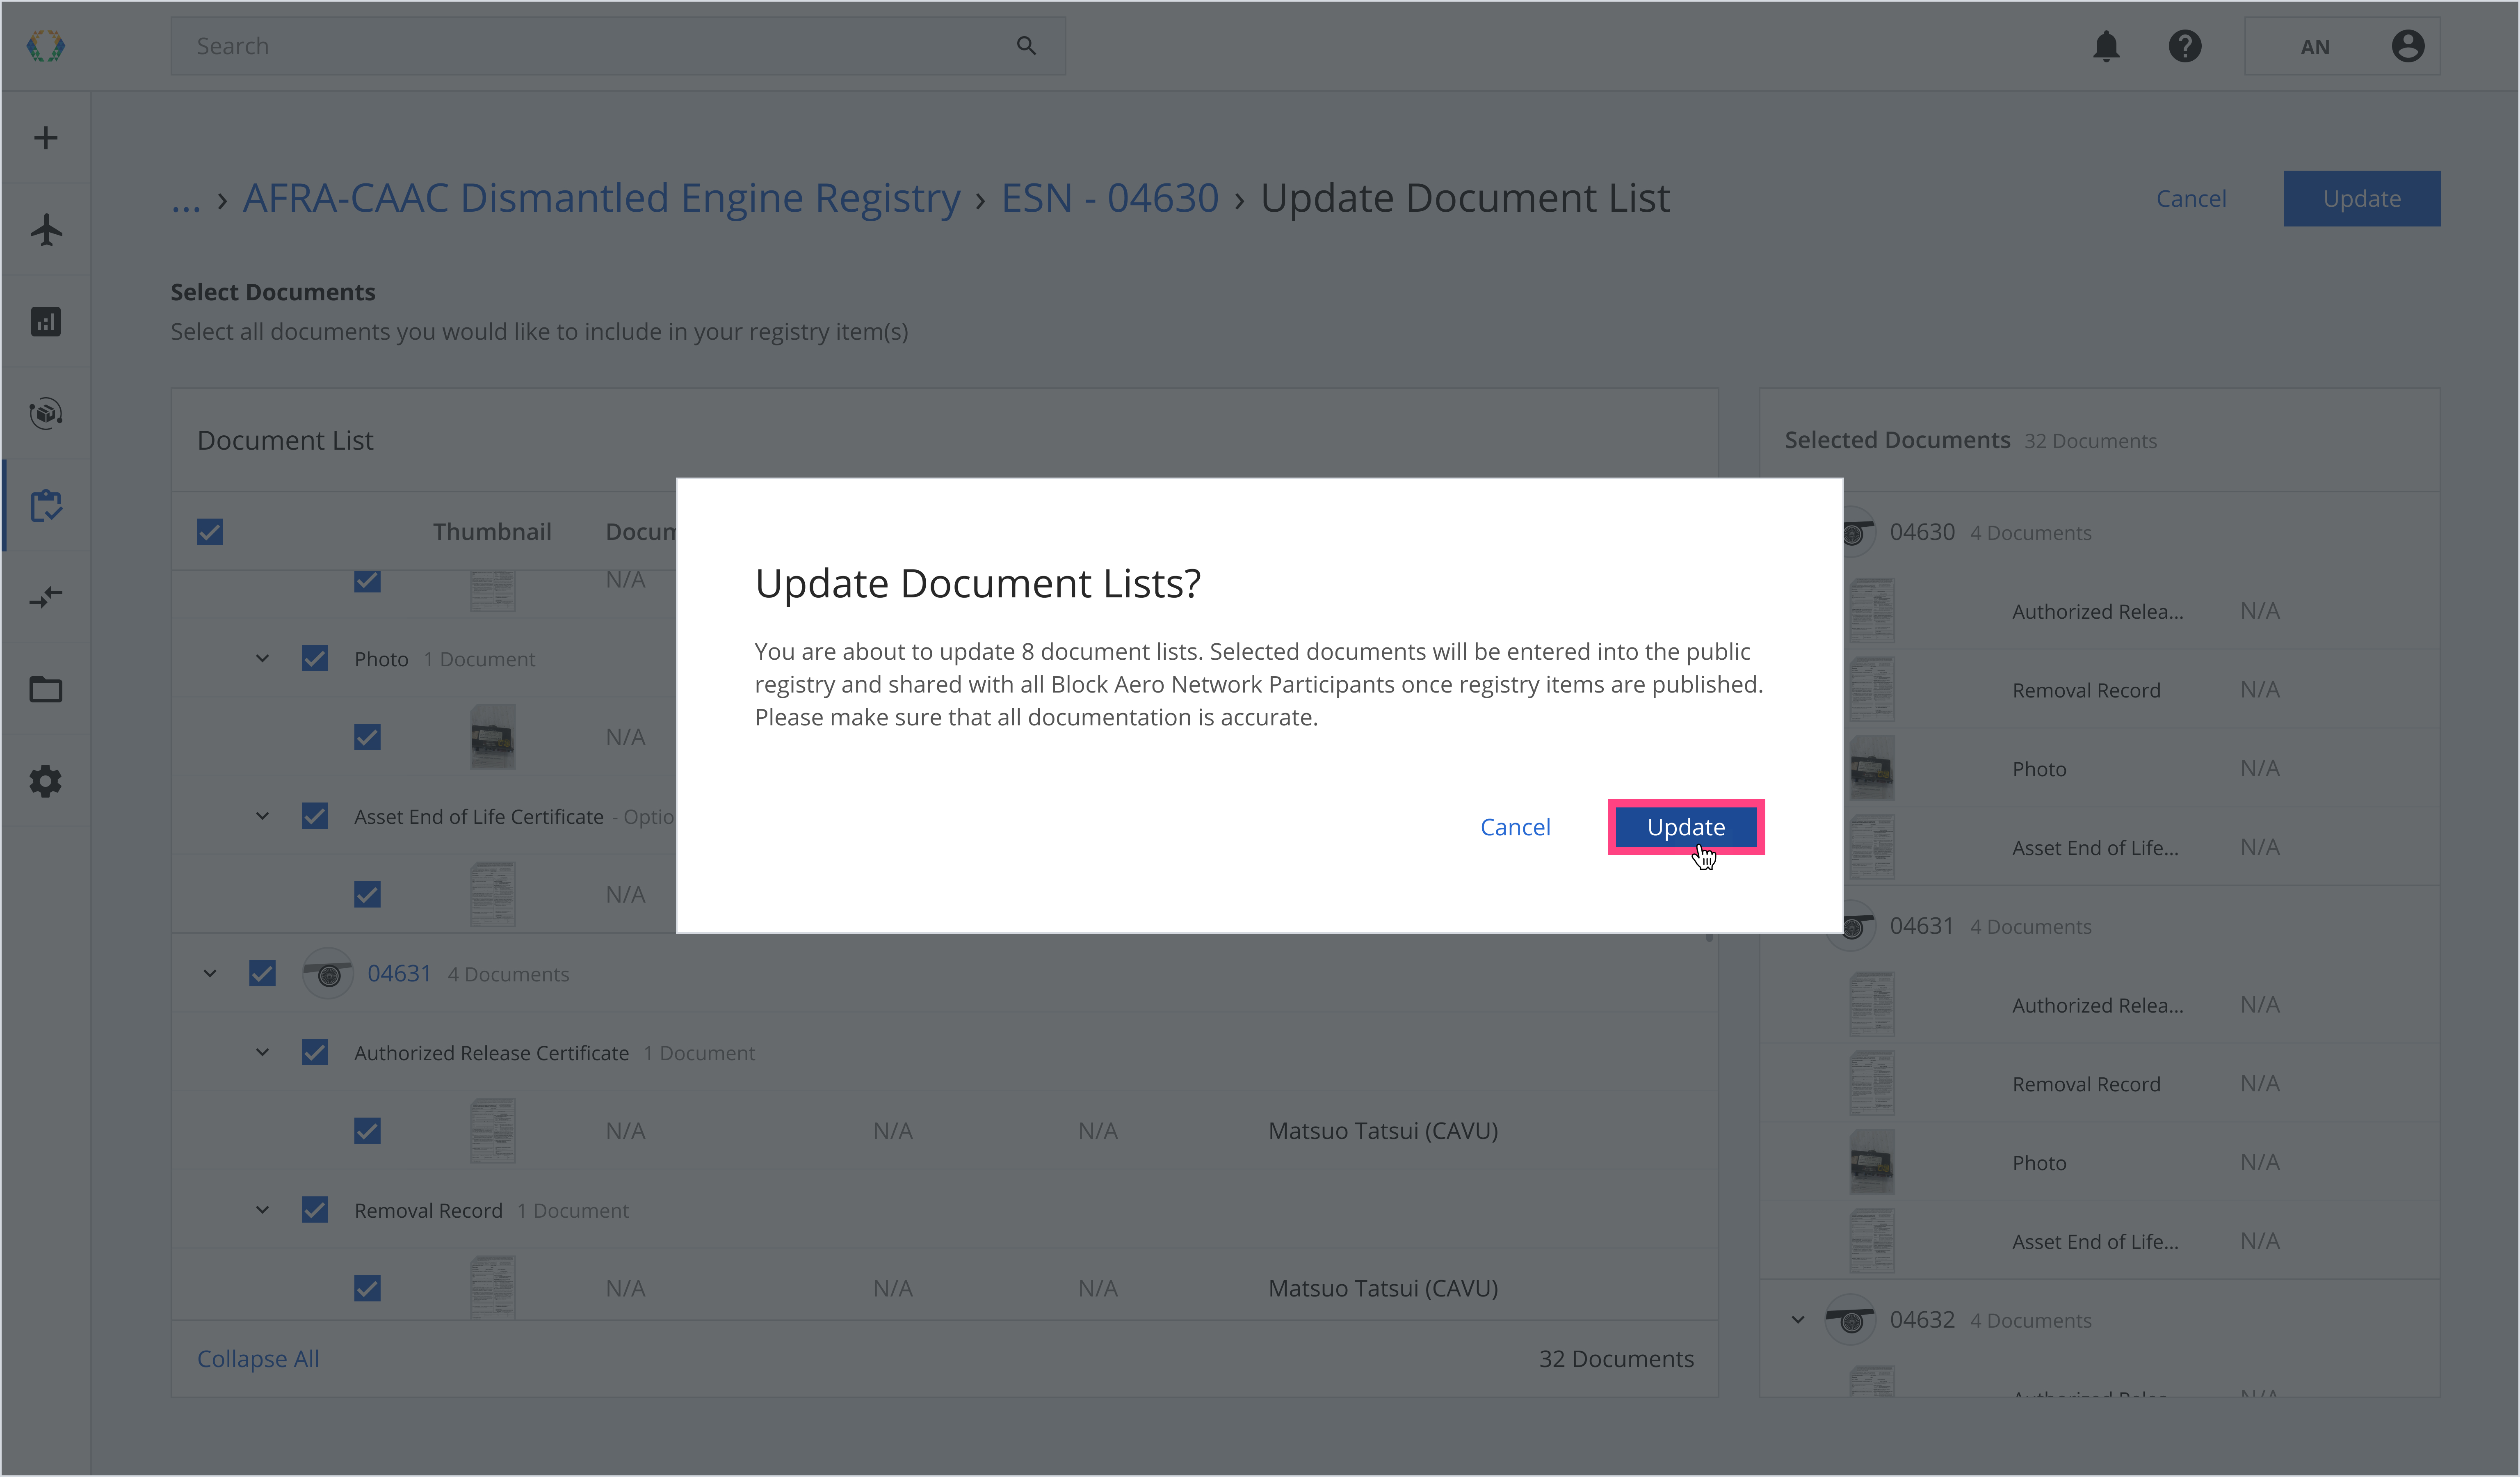Open the folder icon in the sidebar

pos(46,689)
